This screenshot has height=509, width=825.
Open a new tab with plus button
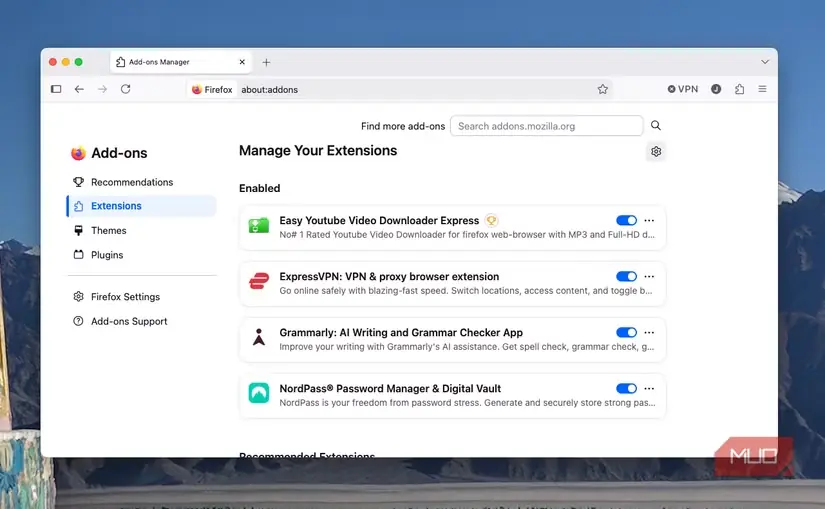pyautogui.click(x=266, y=62)
